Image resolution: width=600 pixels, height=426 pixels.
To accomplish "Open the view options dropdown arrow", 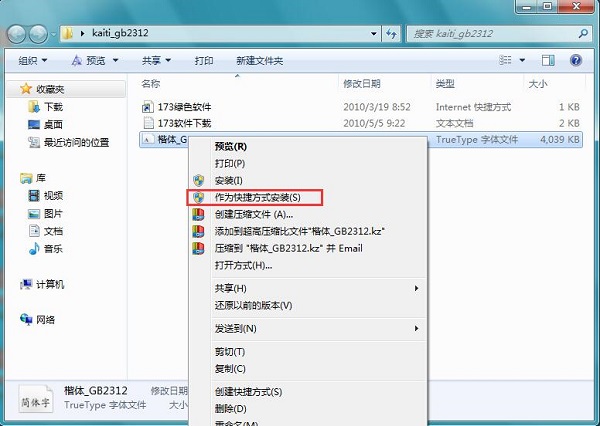I will coord(522,60).
